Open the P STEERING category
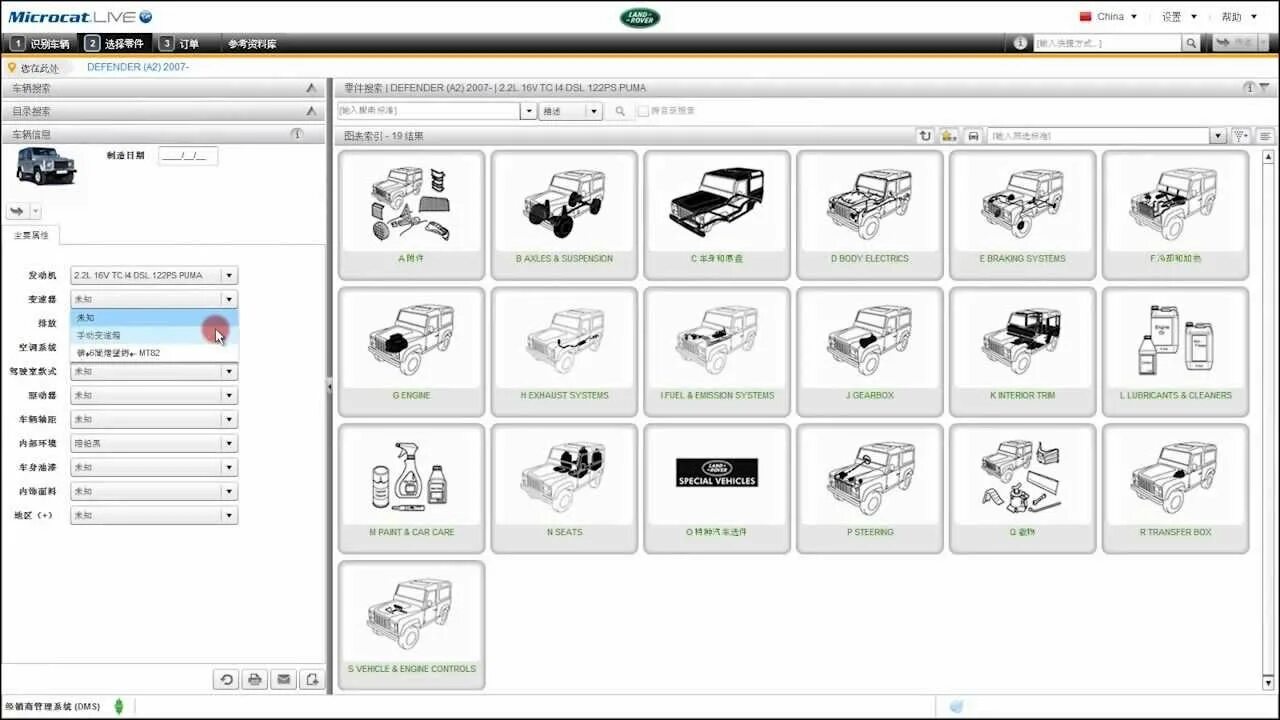 coord(869,489)
